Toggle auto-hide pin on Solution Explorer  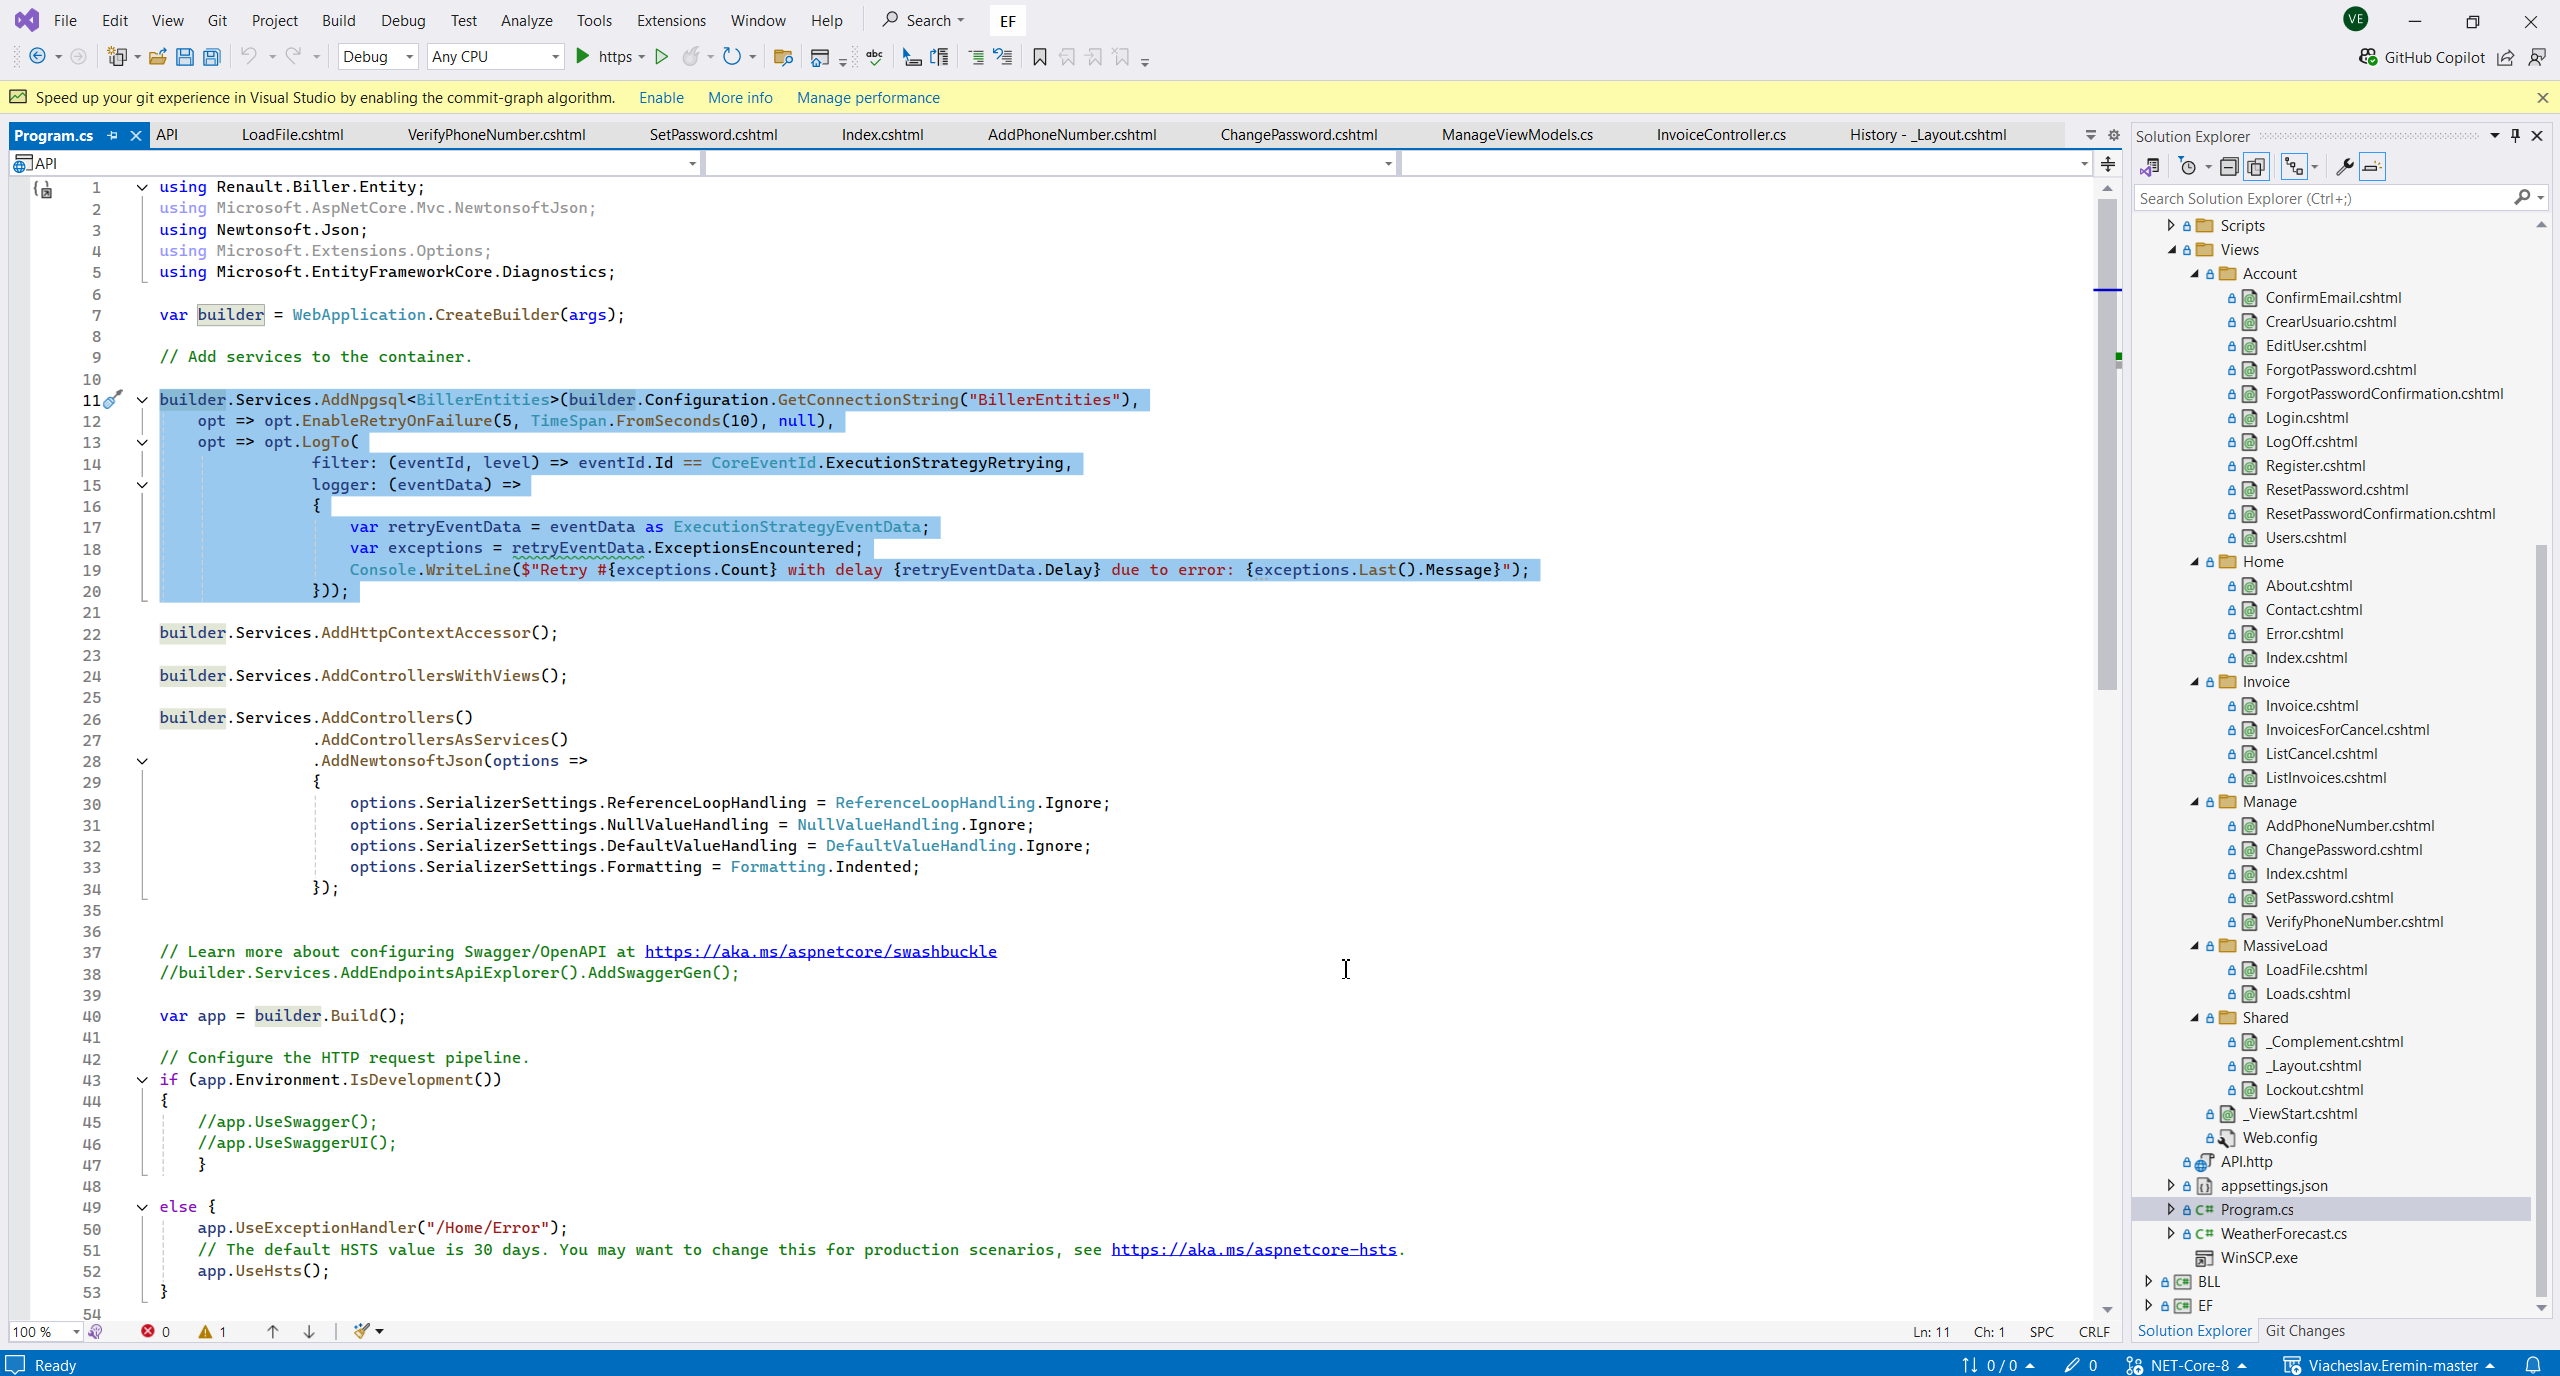(x=2515, y=136)
